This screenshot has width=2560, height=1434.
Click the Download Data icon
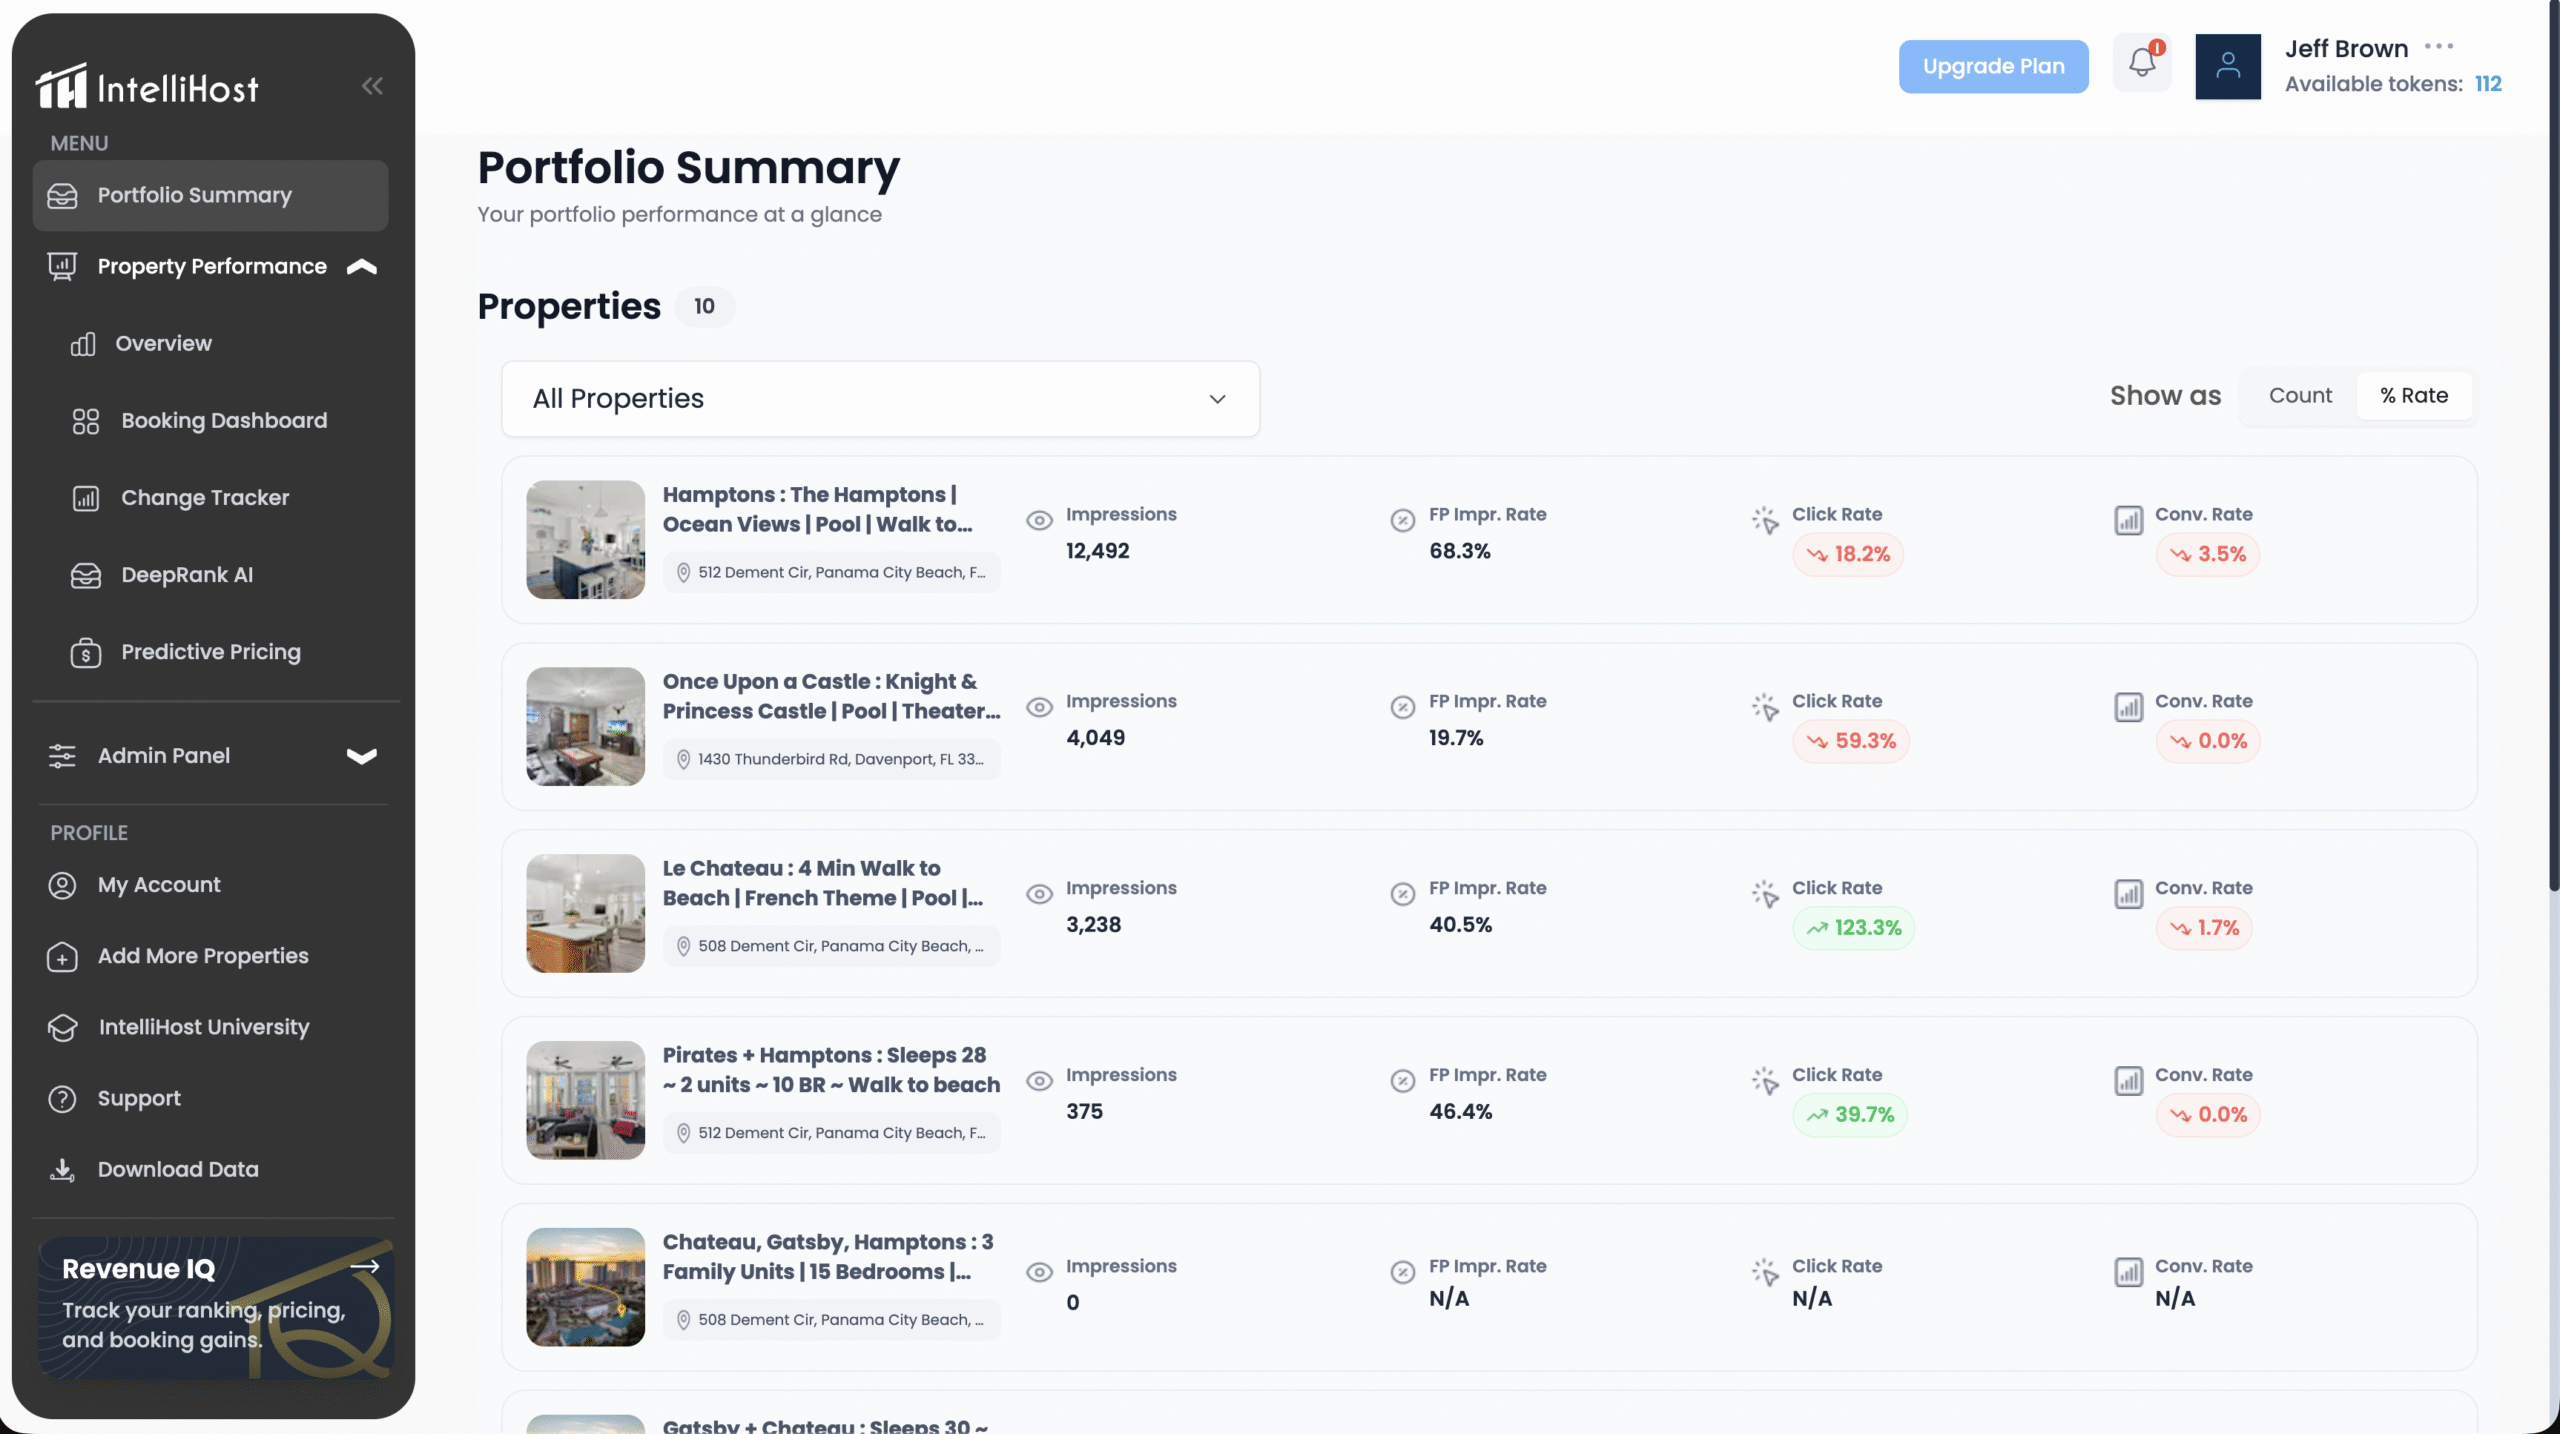click(62, 1169)
